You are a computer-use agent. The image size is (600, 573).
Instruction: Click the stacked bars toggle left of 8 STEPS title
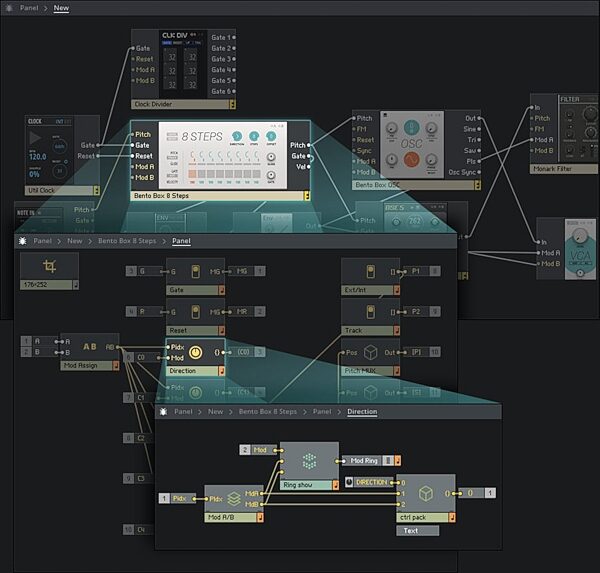pos(172,136)
